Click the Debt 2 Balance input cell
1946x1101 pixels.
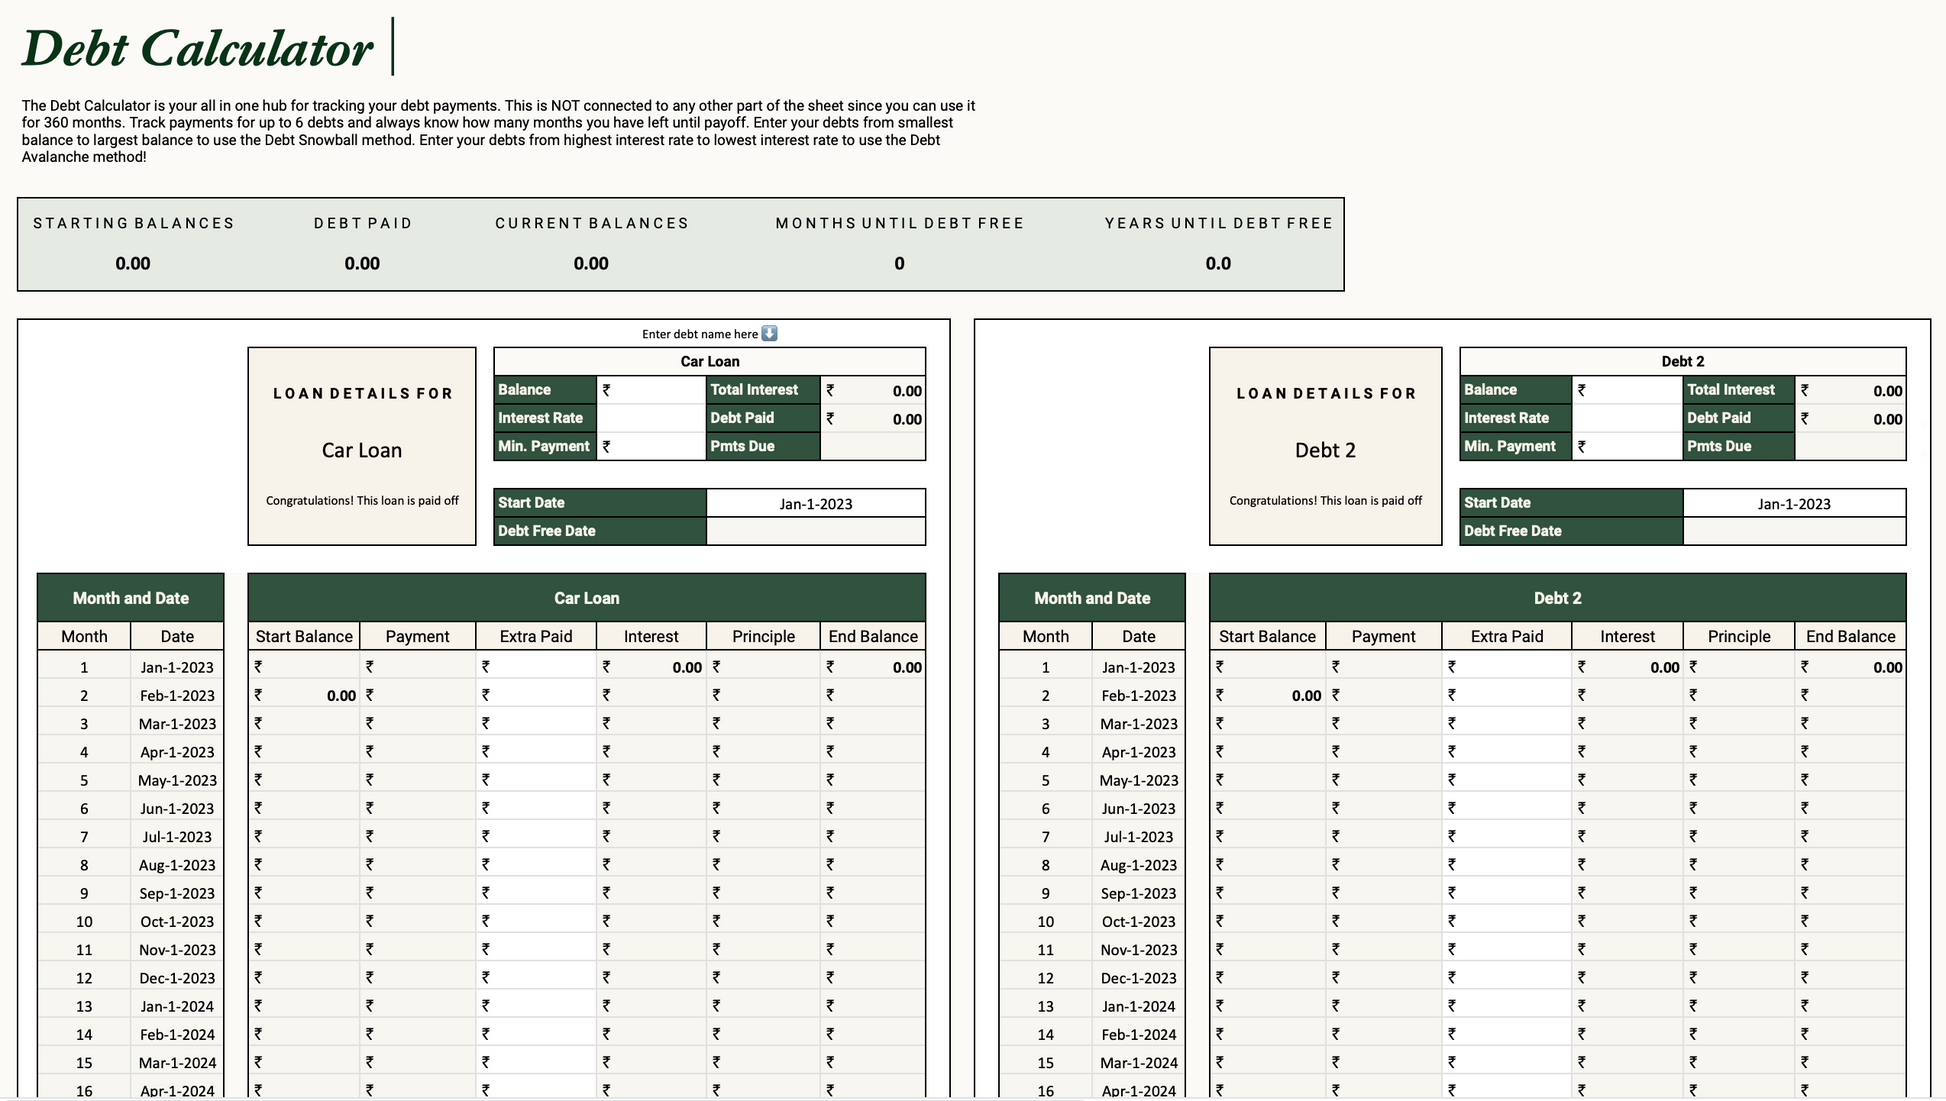click(x=1627, y=390)
